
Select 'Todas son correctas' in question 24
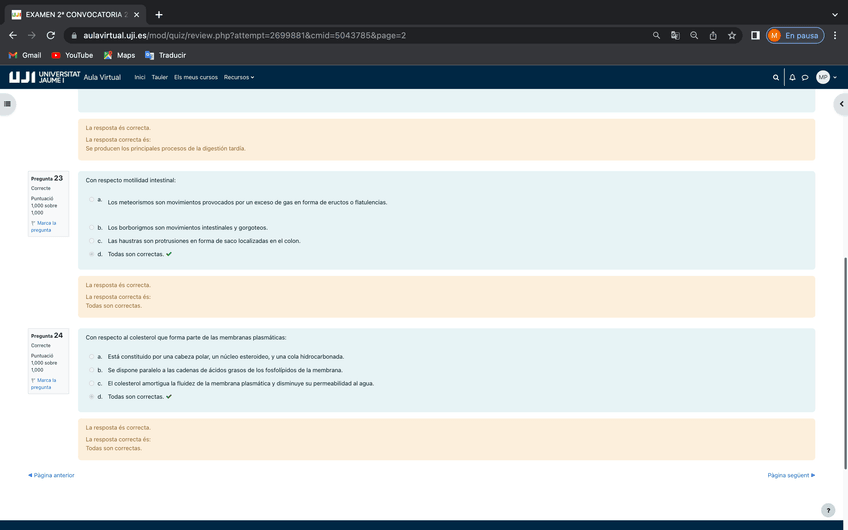(92, 397)
